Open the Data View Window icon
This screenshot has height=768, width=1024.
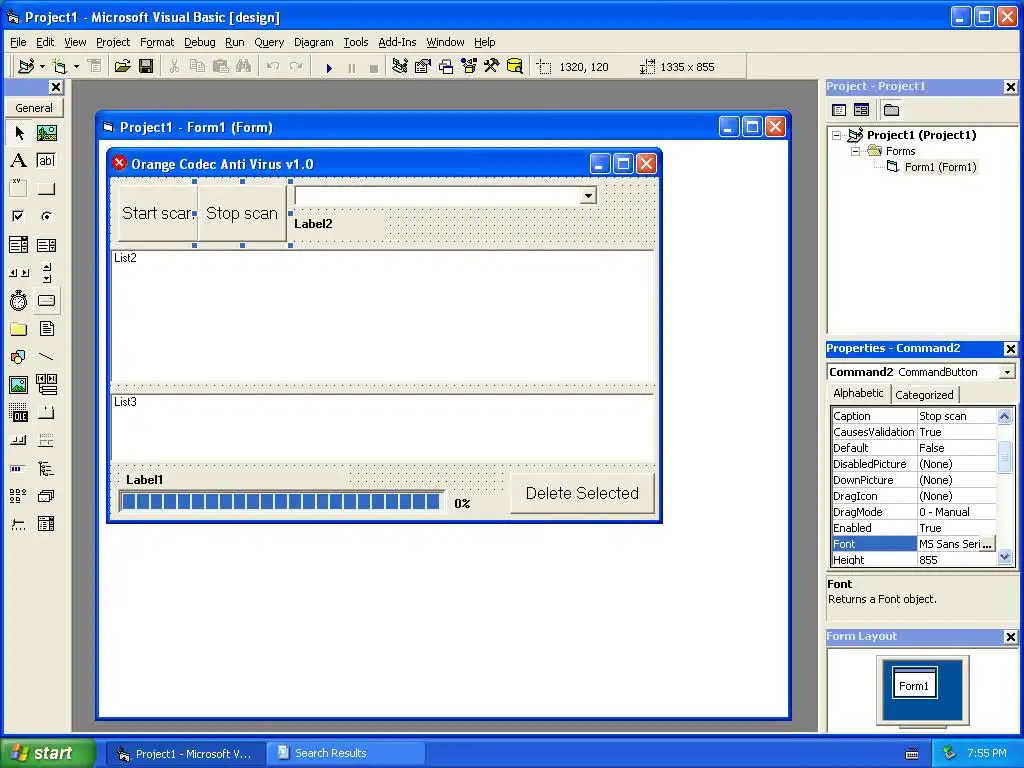(515, 67)
